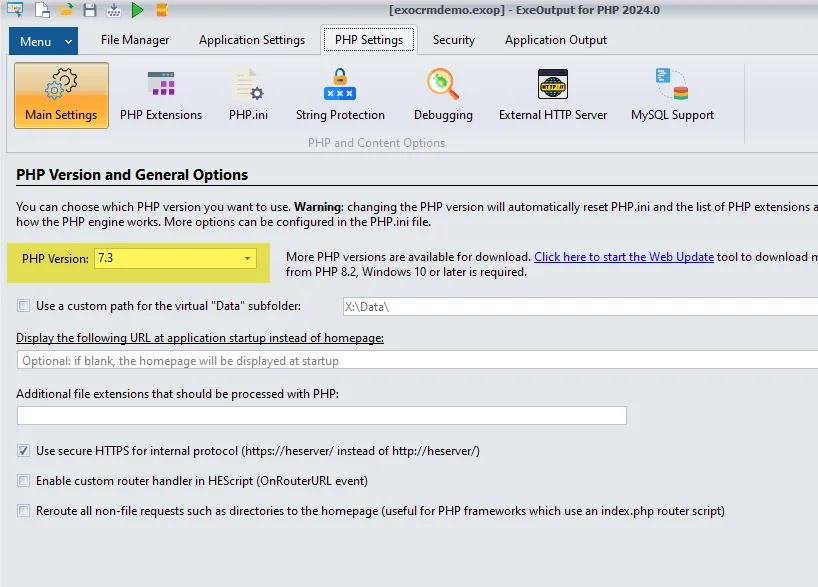Switch to the Security tab

[x=454, y=40]
